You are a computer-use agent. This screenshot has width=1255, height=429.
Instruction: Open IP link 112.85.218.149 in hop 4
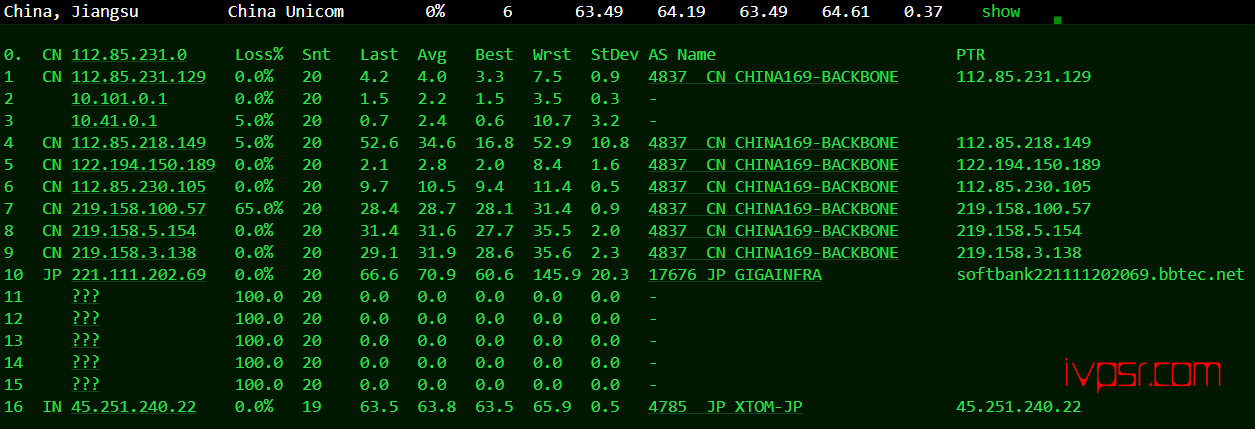click(139, 143)
